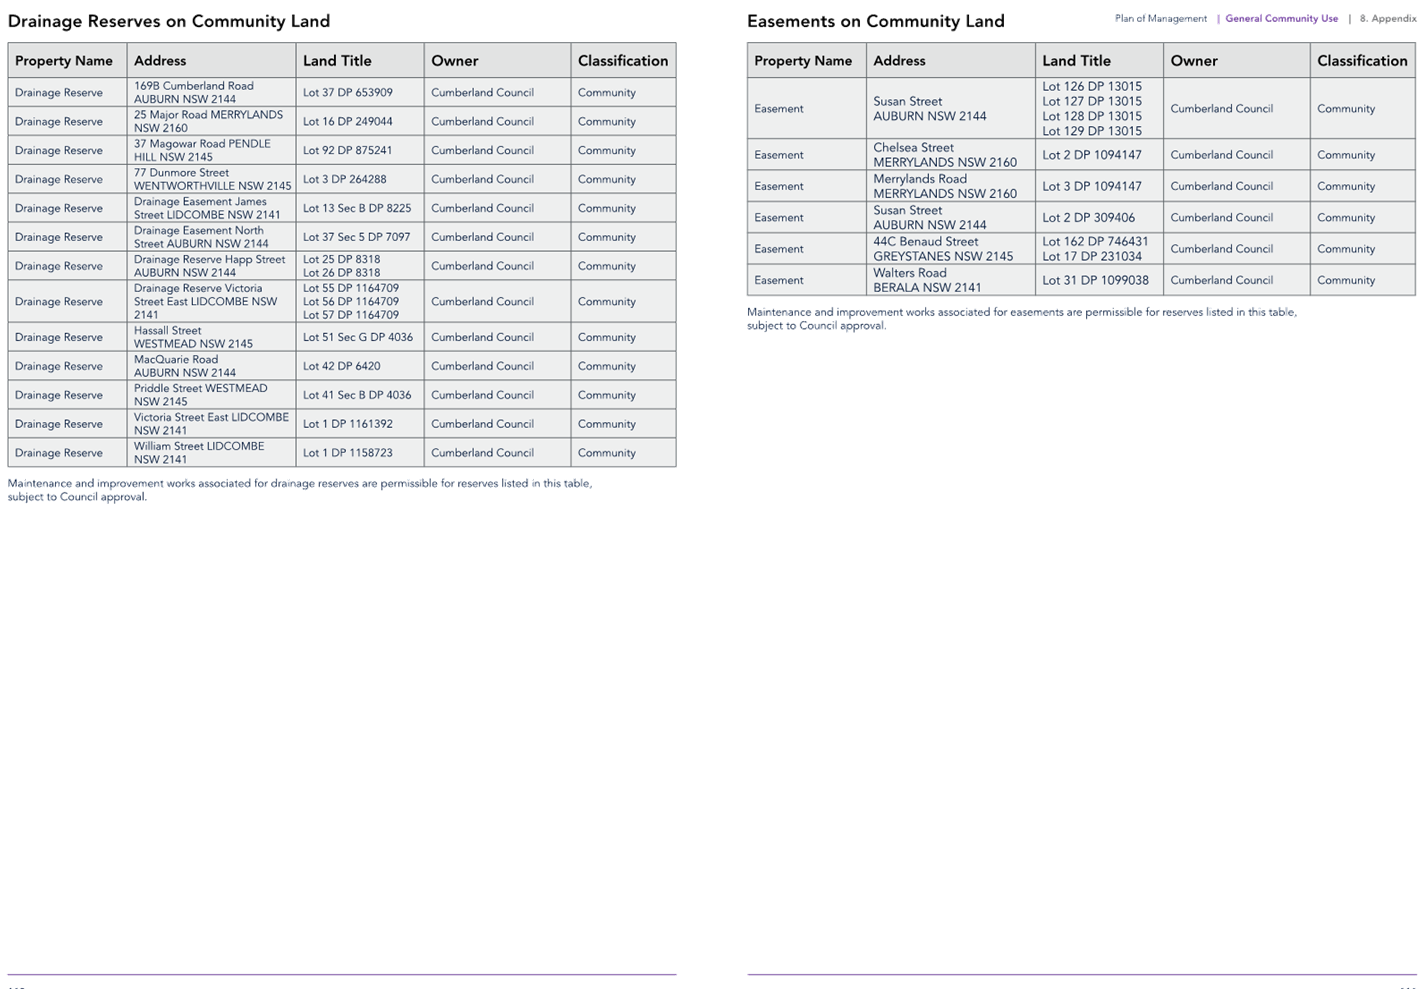Select the 'Lot 2 DP 1094147' cell
This screenshot has height=989, width=1422.
click(1099, 155)
